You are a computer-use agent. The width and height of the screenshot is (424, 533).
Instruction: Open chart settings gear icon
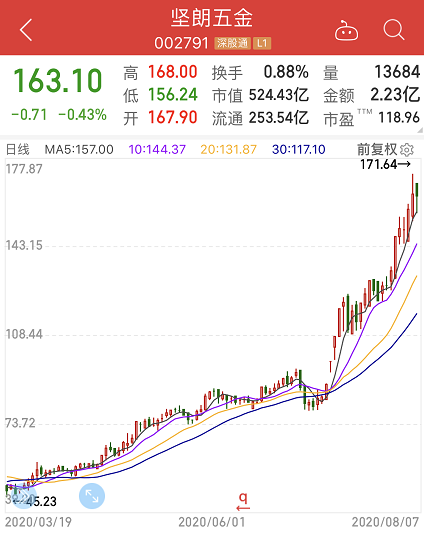[x=407, y=150]
